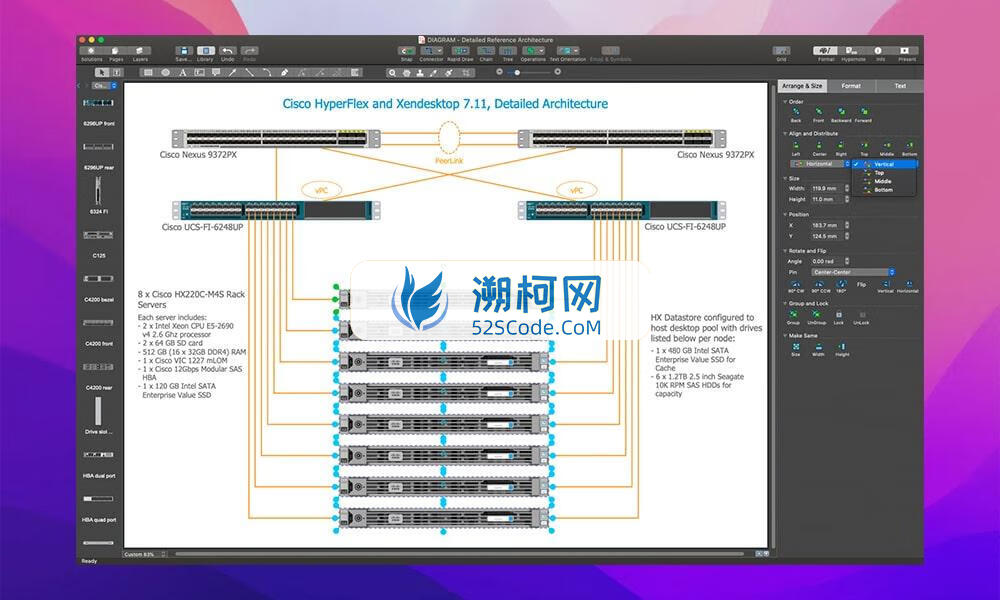Select the Ellipse shape tool
The height and width of the screenshot is (600, 1000).
166,73
